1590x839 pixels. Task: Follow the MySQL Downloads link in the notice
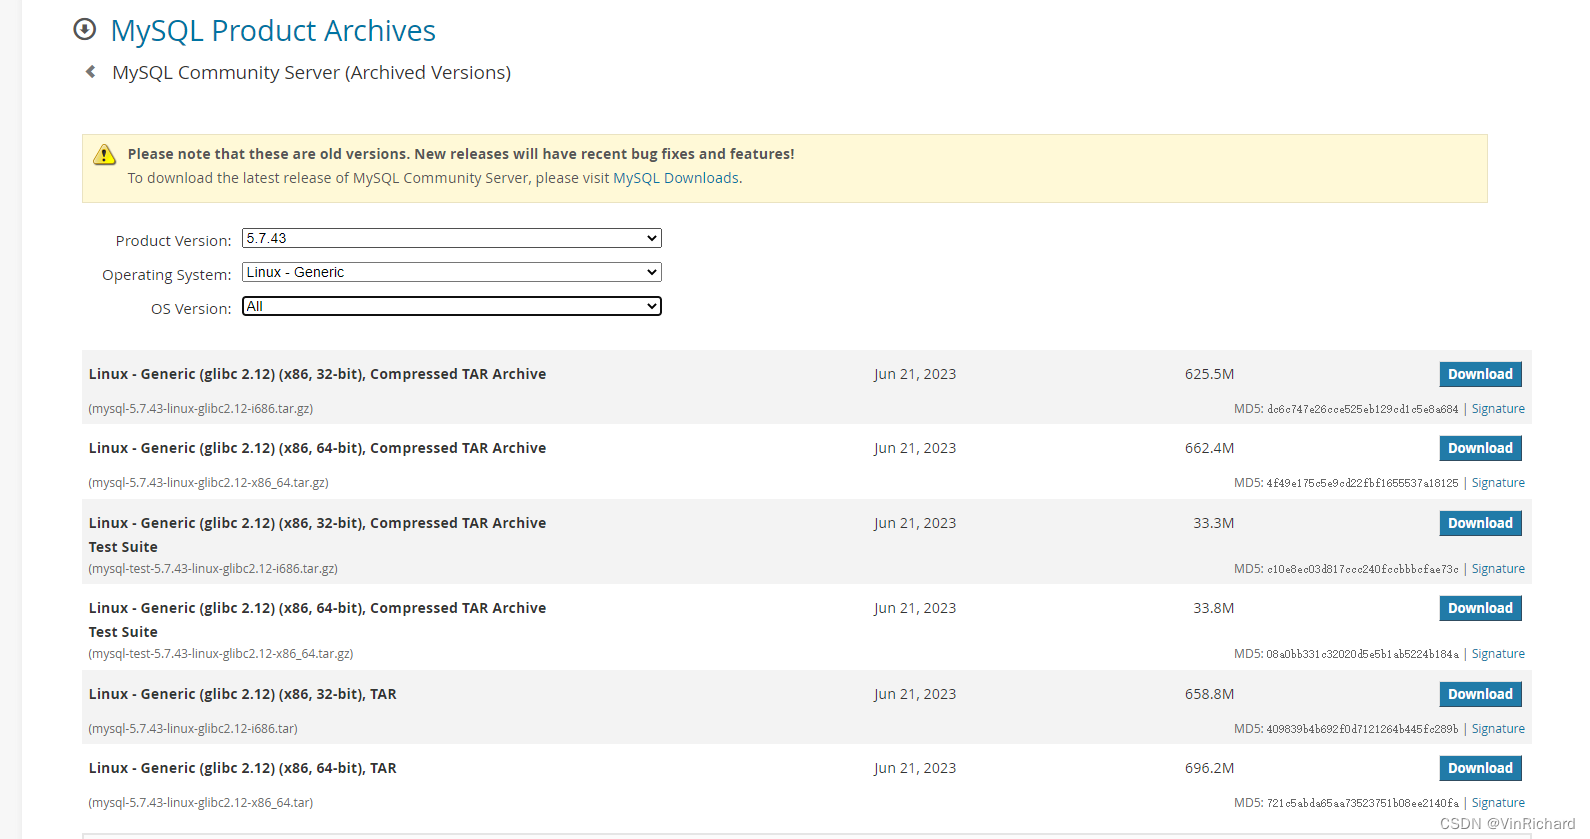tap(676, 178)
